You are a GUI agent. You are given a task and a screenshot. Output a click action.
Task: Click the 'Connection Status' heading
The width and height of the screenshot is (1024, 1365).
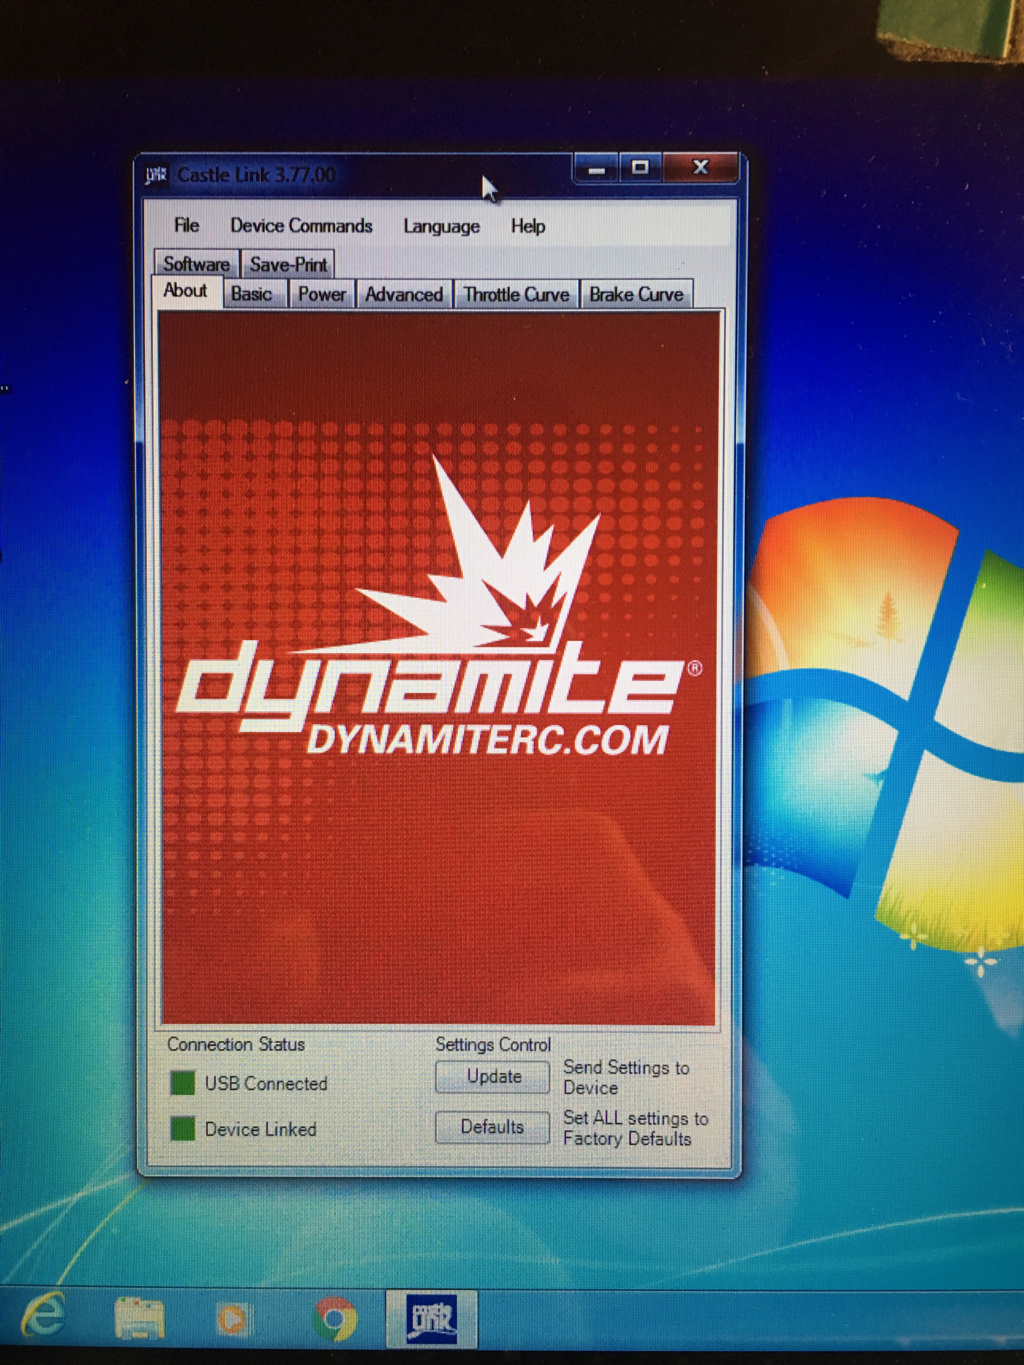pos(236,1044)
